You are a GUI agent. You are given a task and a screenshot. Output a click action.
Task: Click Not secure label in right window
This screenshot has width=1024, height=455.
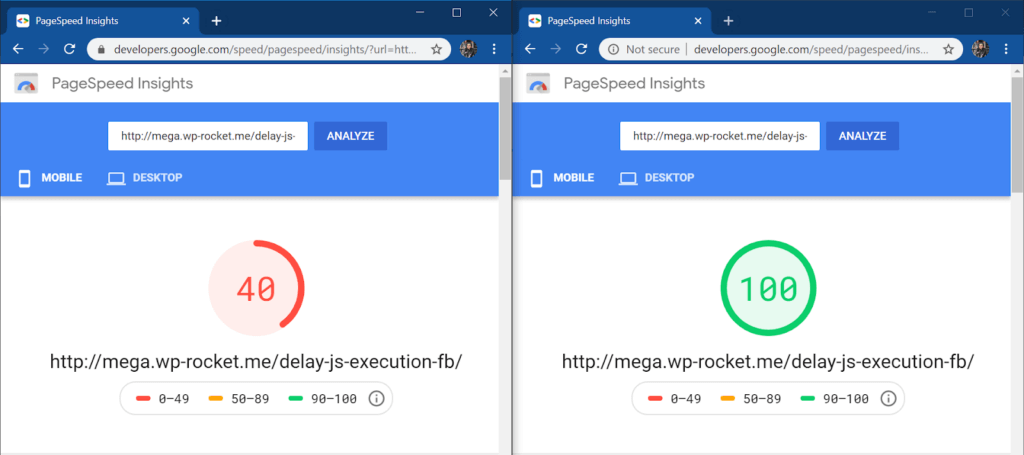[652, 49]
